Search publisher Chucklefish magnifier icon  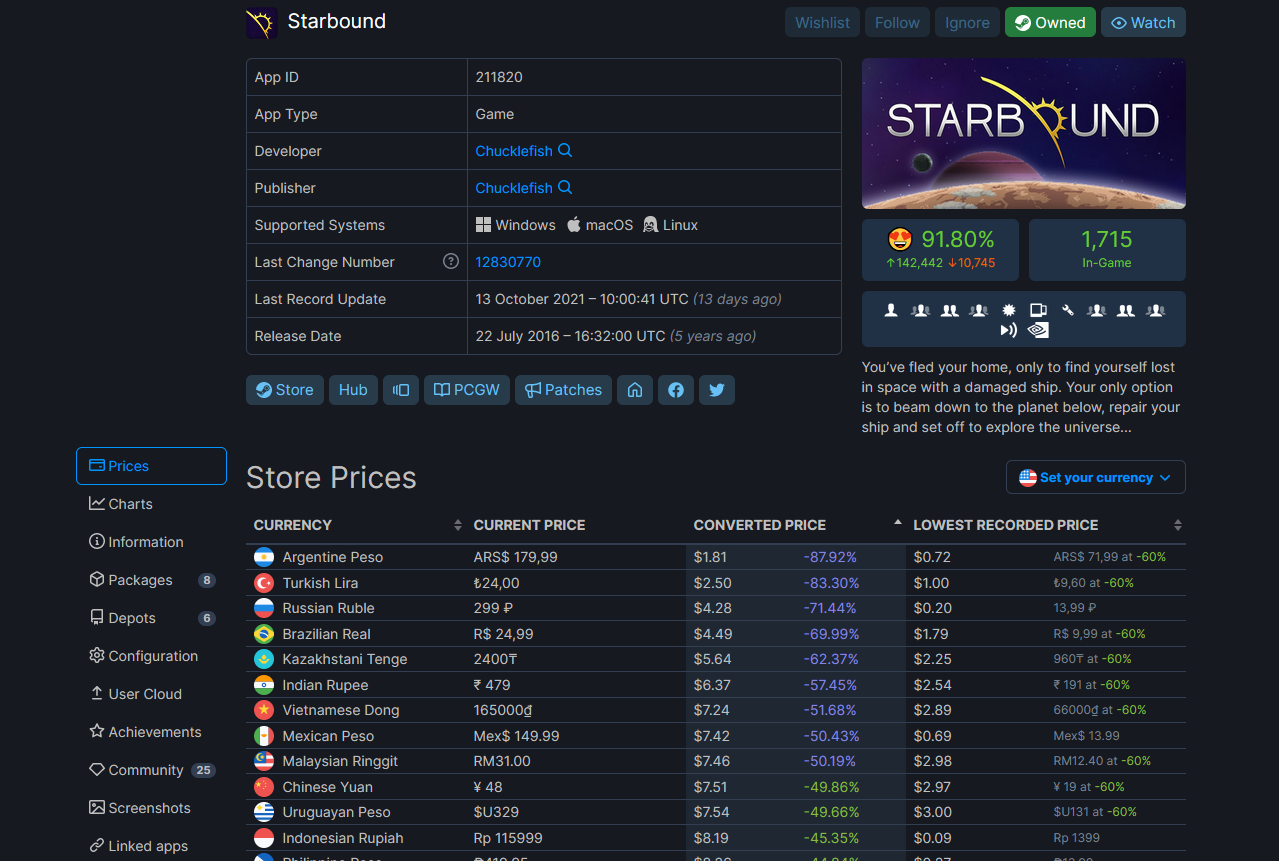coord(565,187)
